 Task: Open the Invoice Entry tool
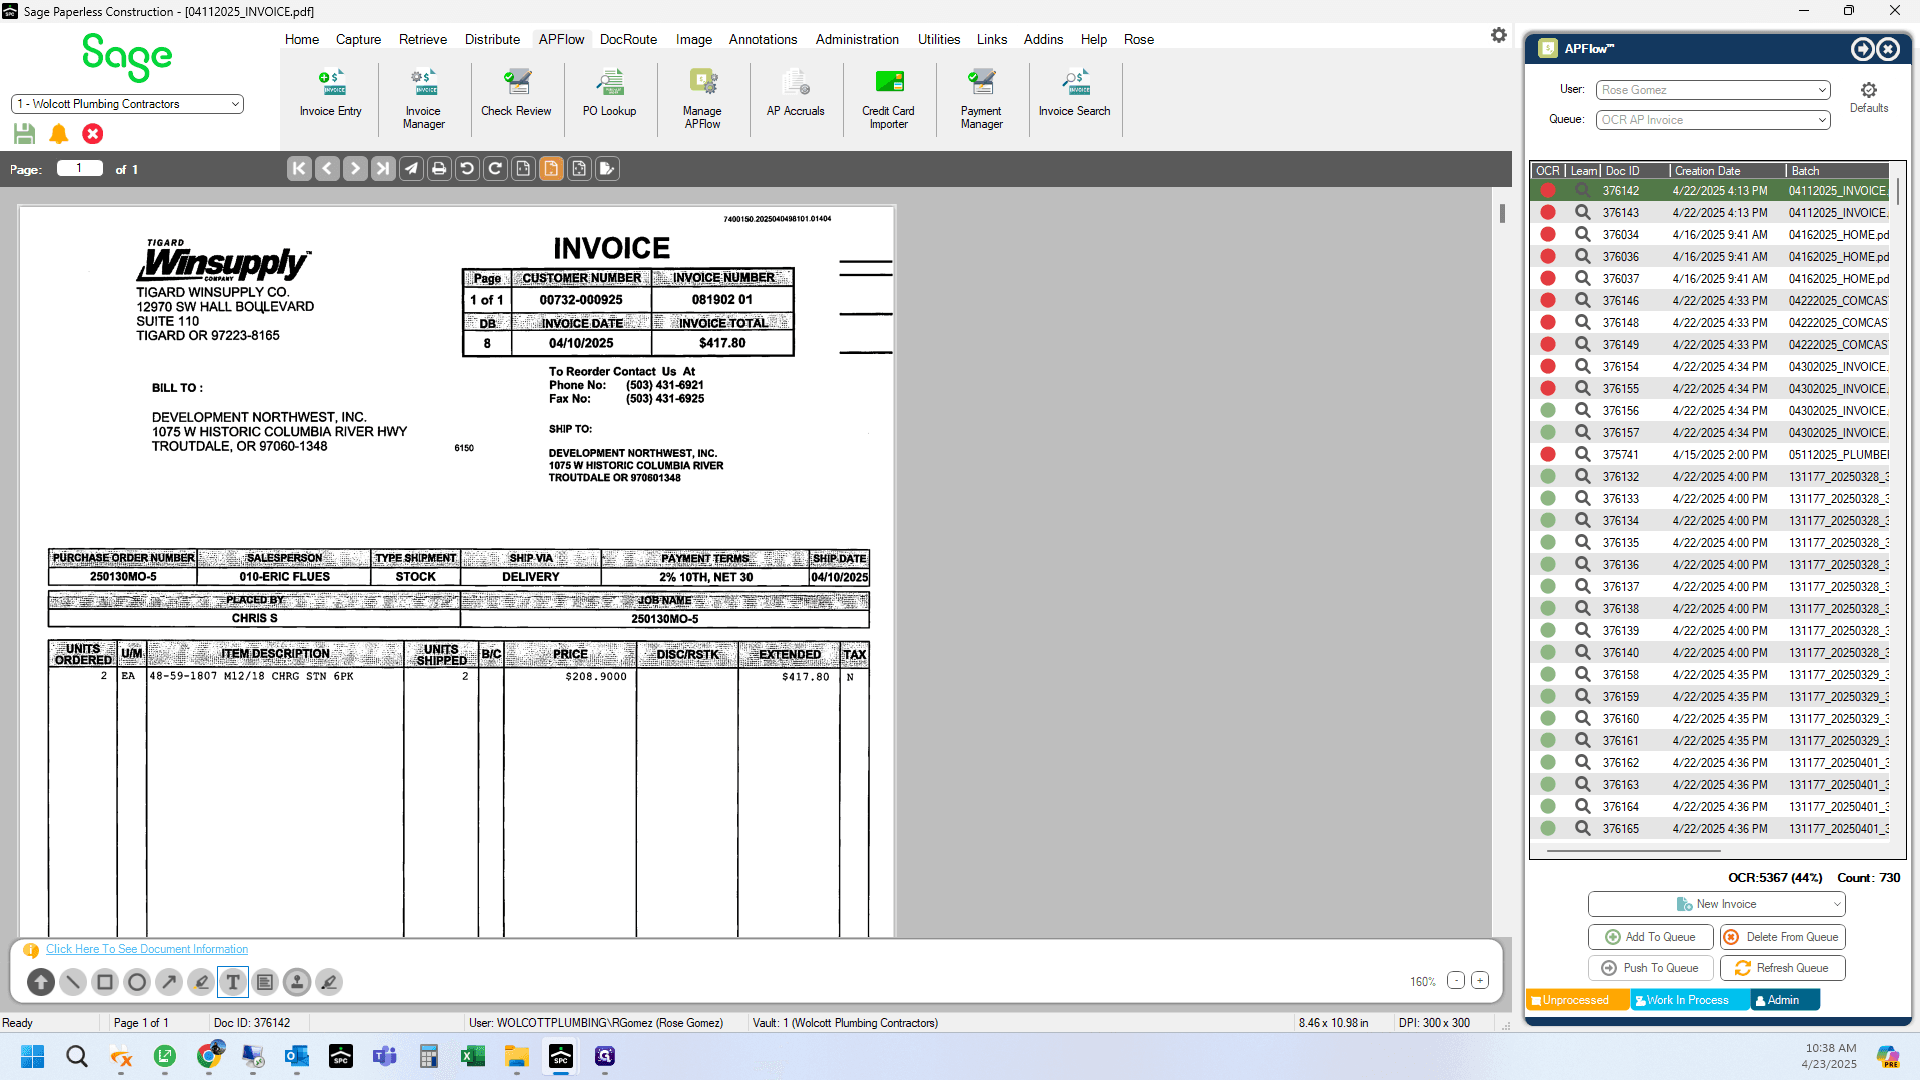click(330, 93)
